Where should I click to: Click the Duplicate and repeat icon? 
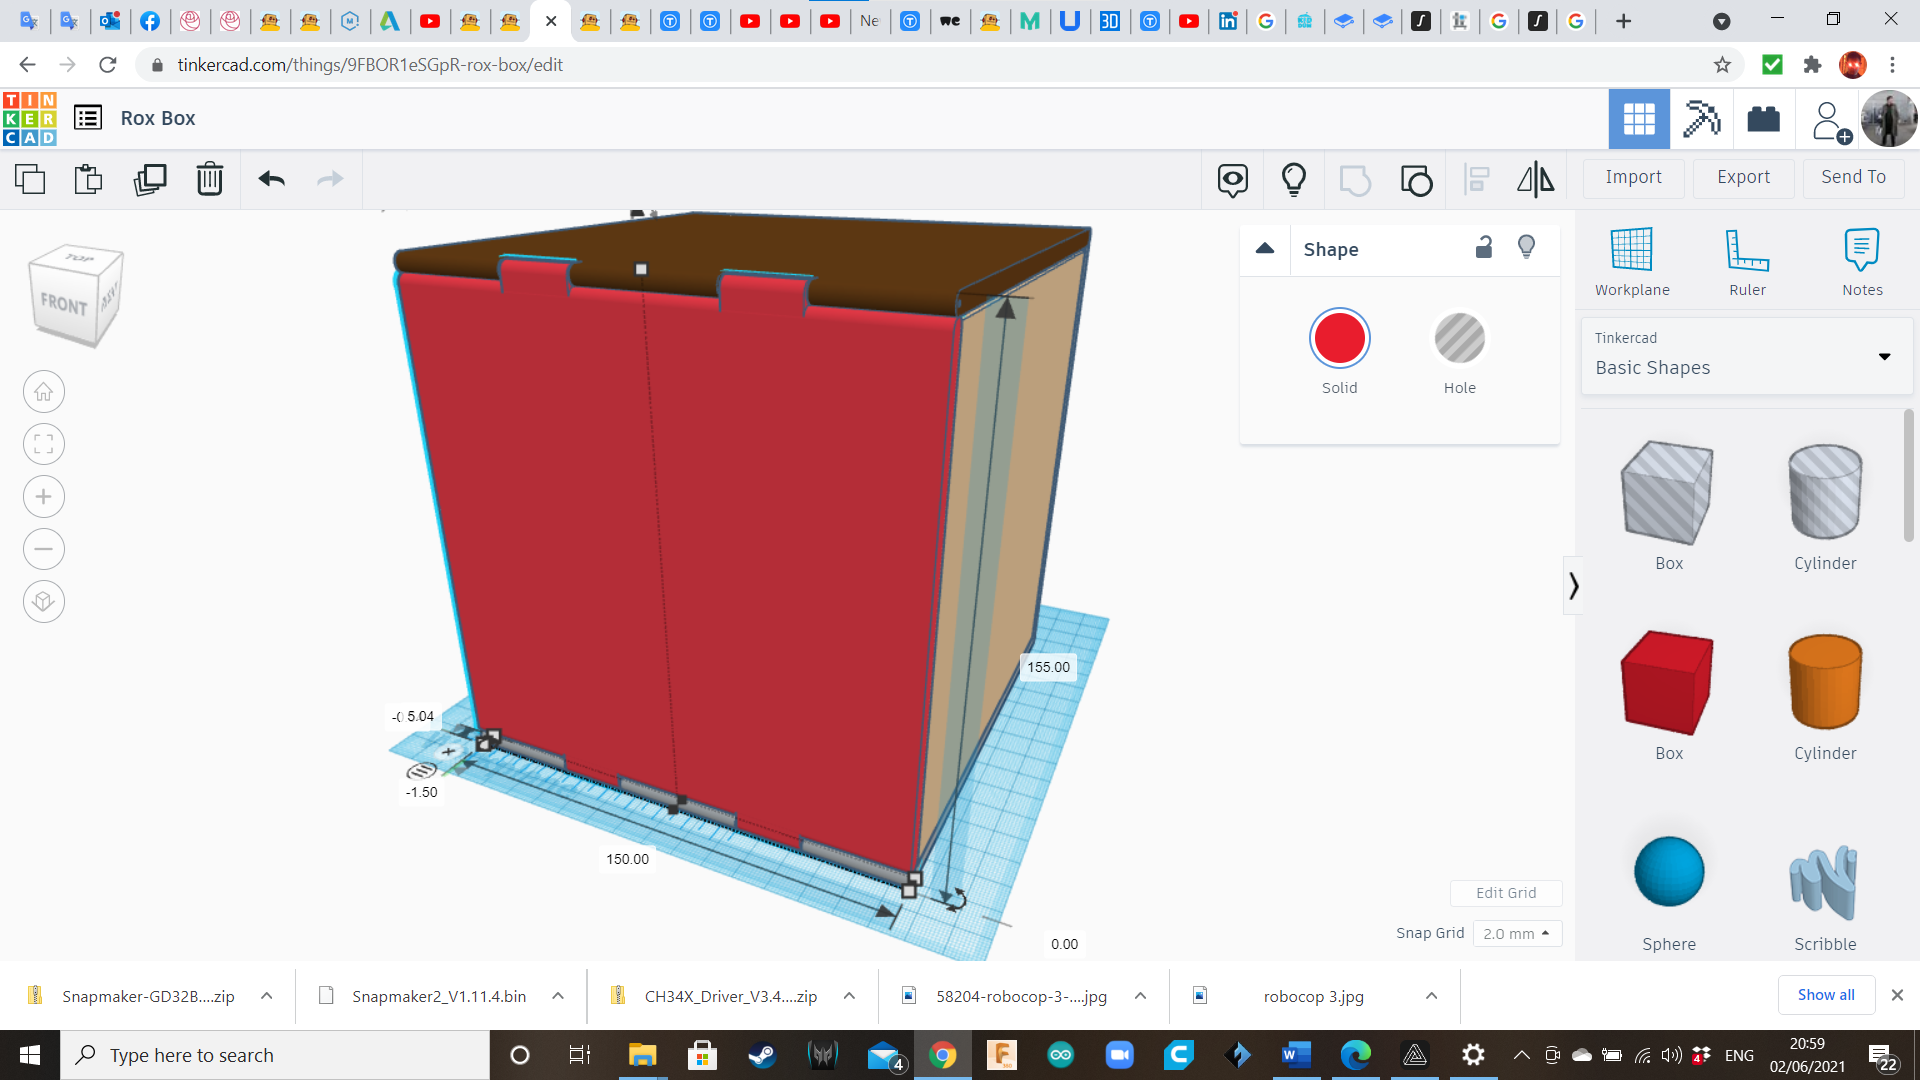coord(150,180)
